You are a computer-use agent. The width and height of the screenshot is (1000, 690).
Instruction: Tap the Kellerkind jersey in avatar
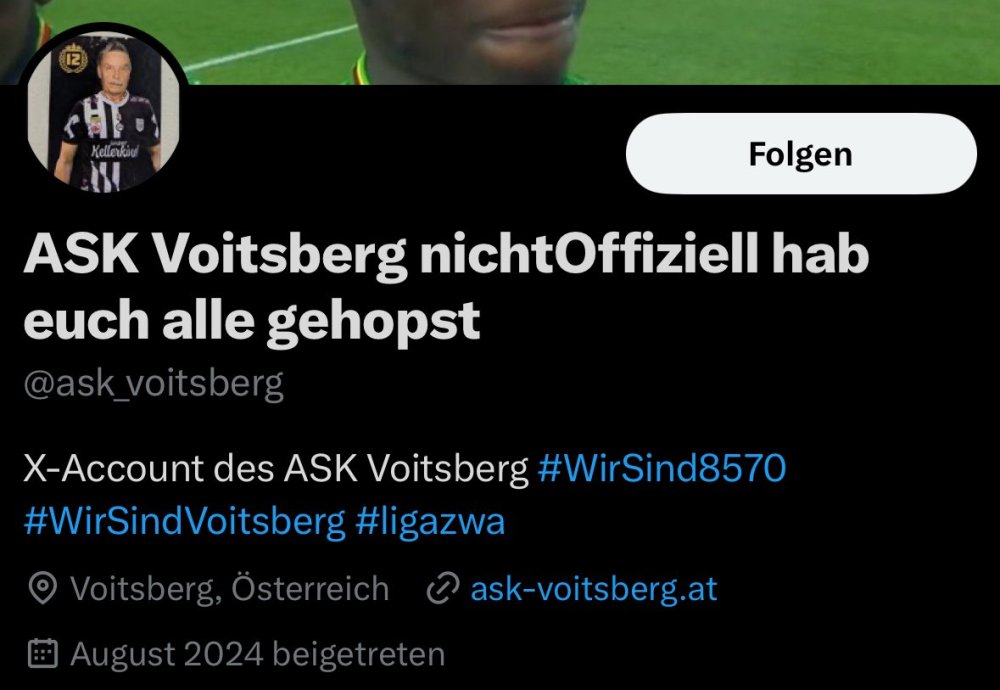[111, 140]
